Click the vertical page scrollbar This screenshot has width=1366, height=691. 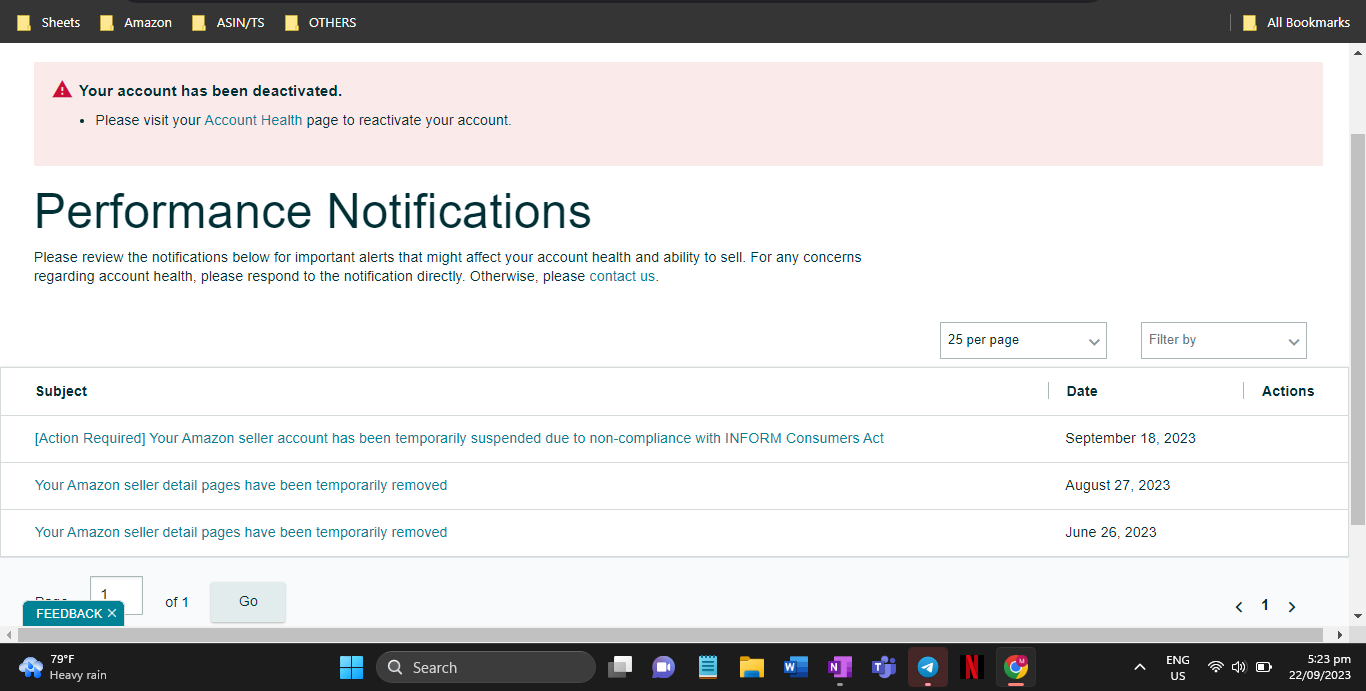(x=1358, y=330)
